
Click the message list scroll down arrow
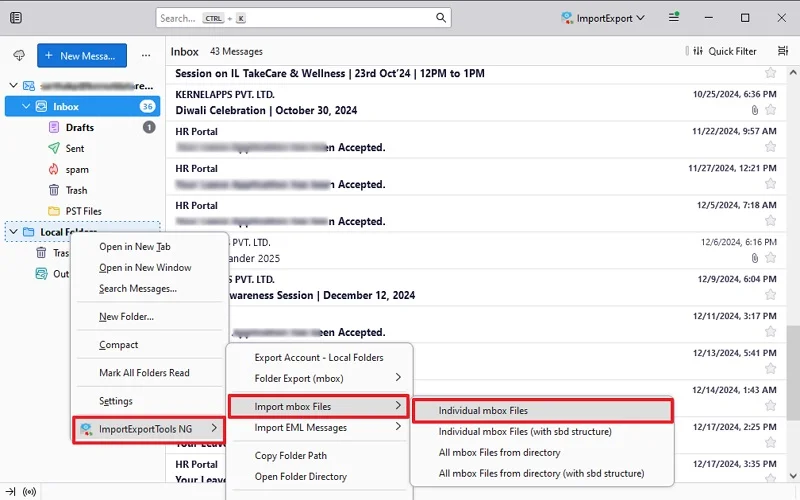(x=793, y=476)
